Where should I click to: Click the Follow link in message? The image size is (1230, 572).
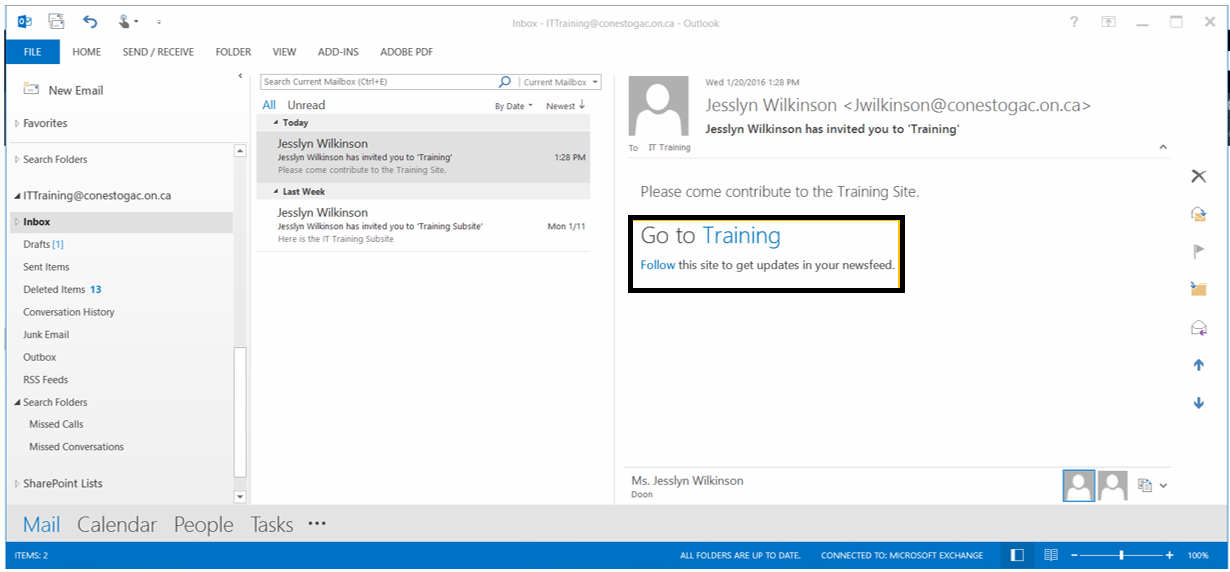coord(658,265)
